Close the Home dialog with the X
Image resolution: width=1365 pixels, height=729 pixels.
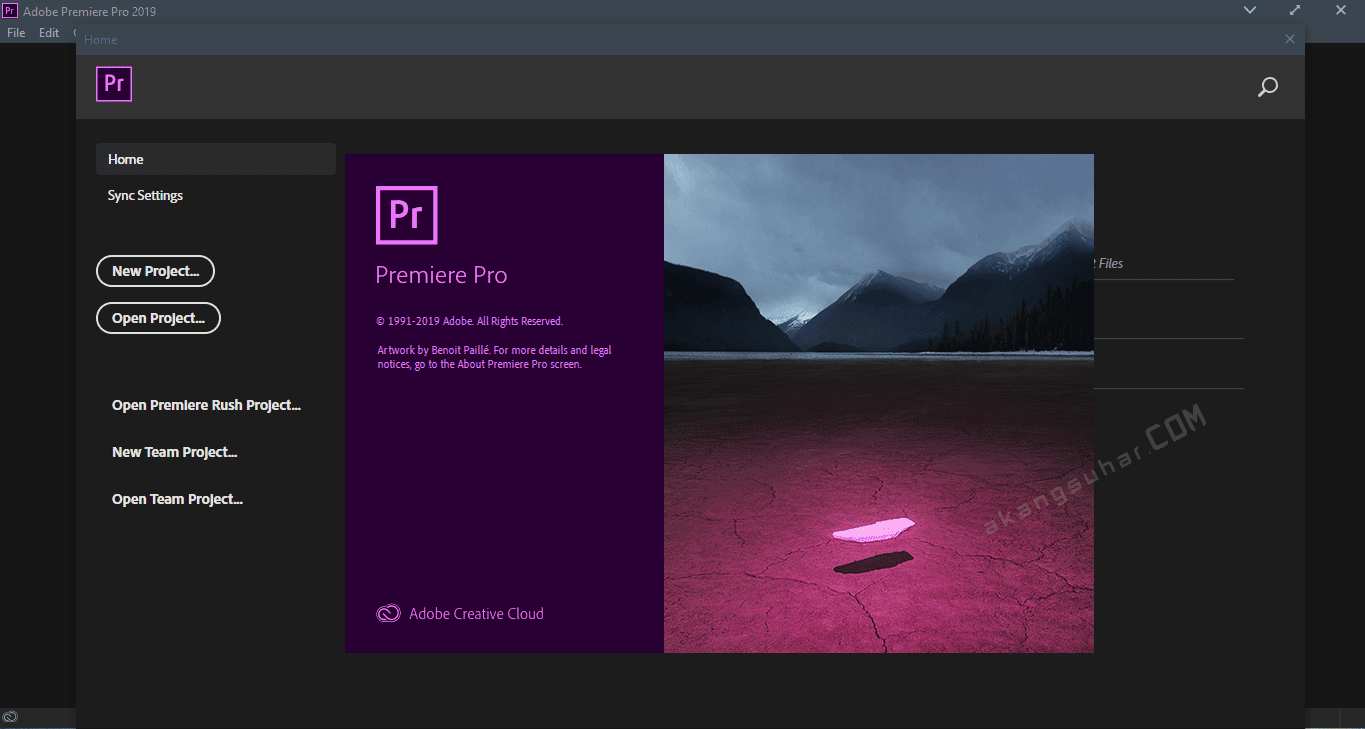coord(1290,40)
